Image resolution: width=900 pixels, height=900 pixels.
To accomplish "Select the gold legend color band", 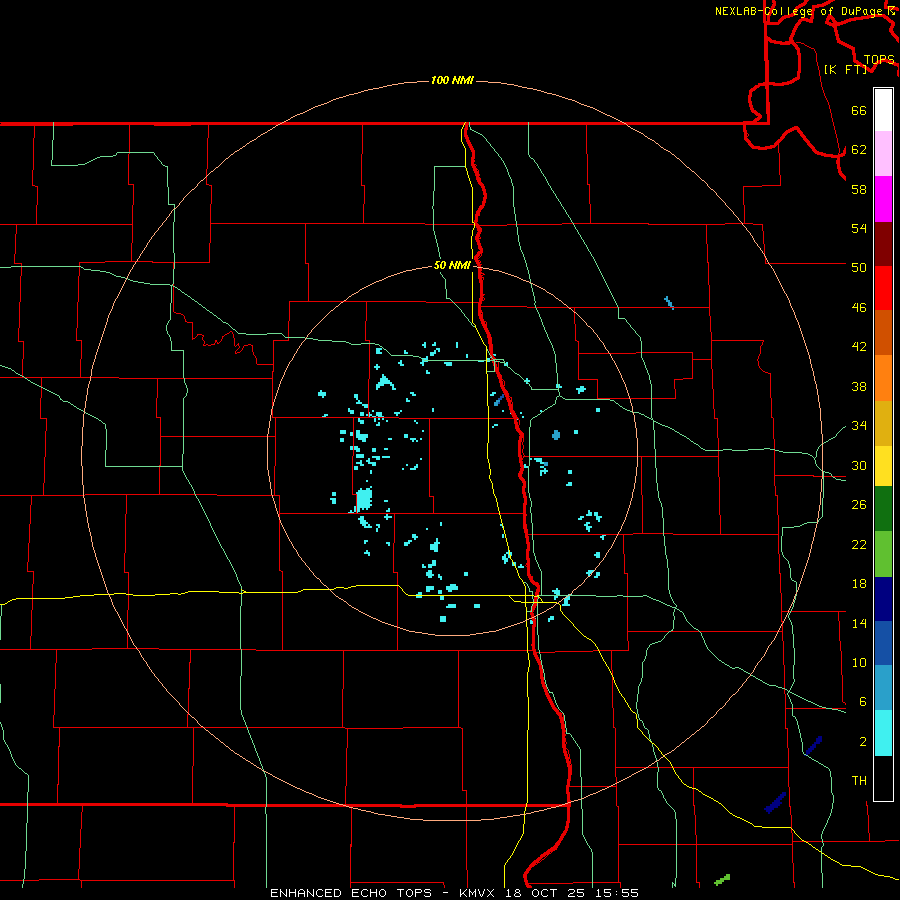I will pyautogui.click(x=883, y=423).
